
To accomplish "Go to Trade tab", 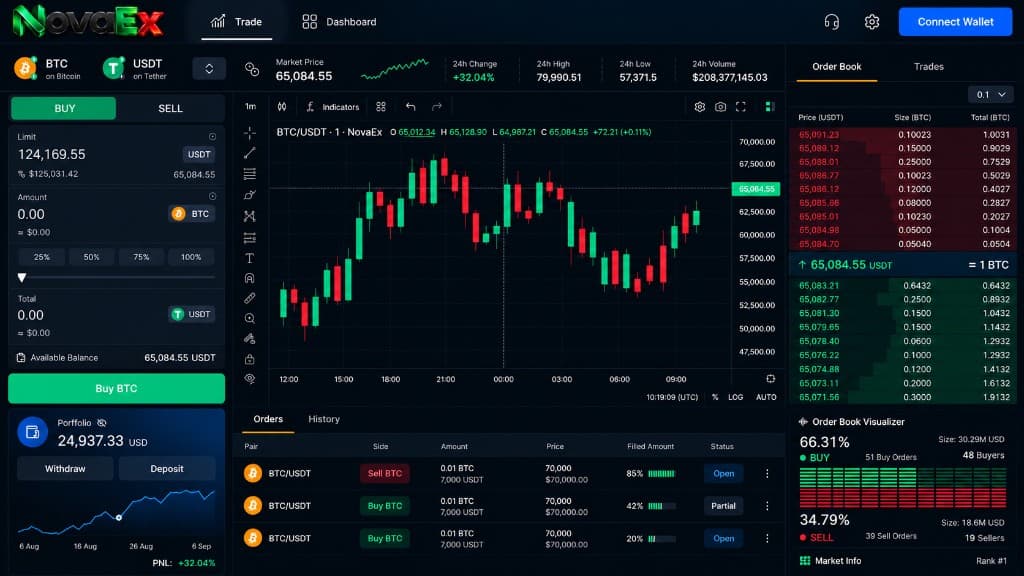I will pos(236,22).
